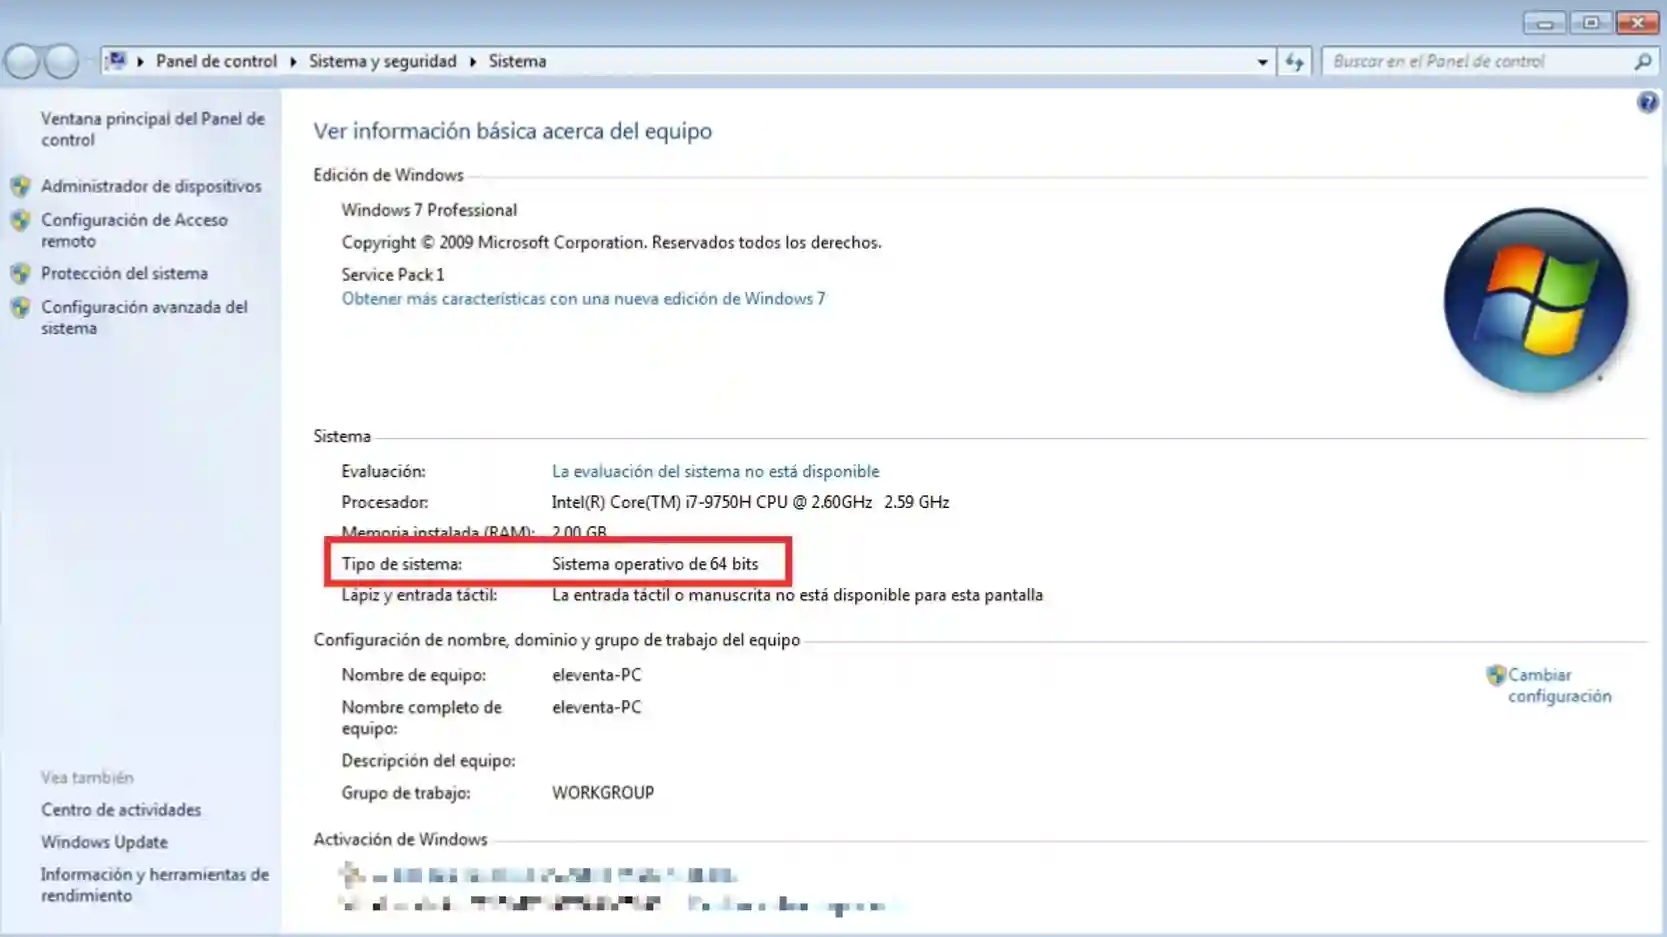
Task: Go to Sistema y seguridad breadcrumb
Action: pos(382,61)
